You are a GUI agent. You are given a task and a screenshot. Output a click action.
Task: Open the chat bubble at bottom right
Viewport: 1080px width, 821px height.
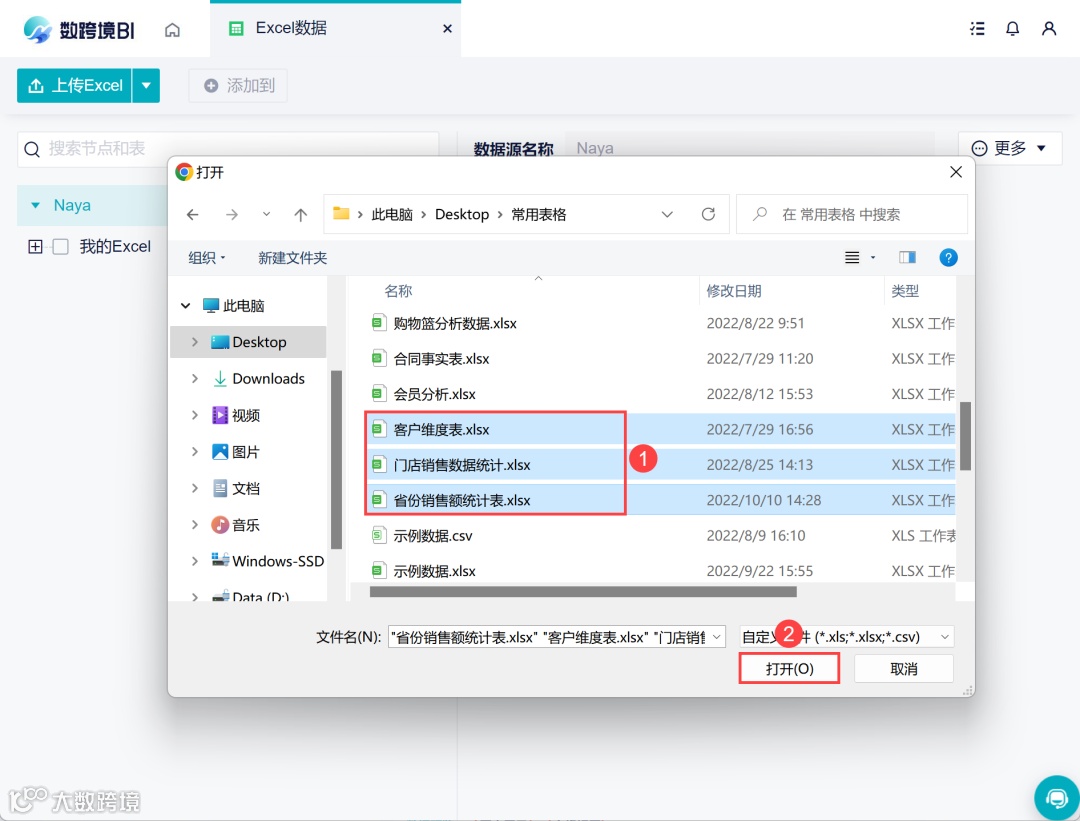1057,797
